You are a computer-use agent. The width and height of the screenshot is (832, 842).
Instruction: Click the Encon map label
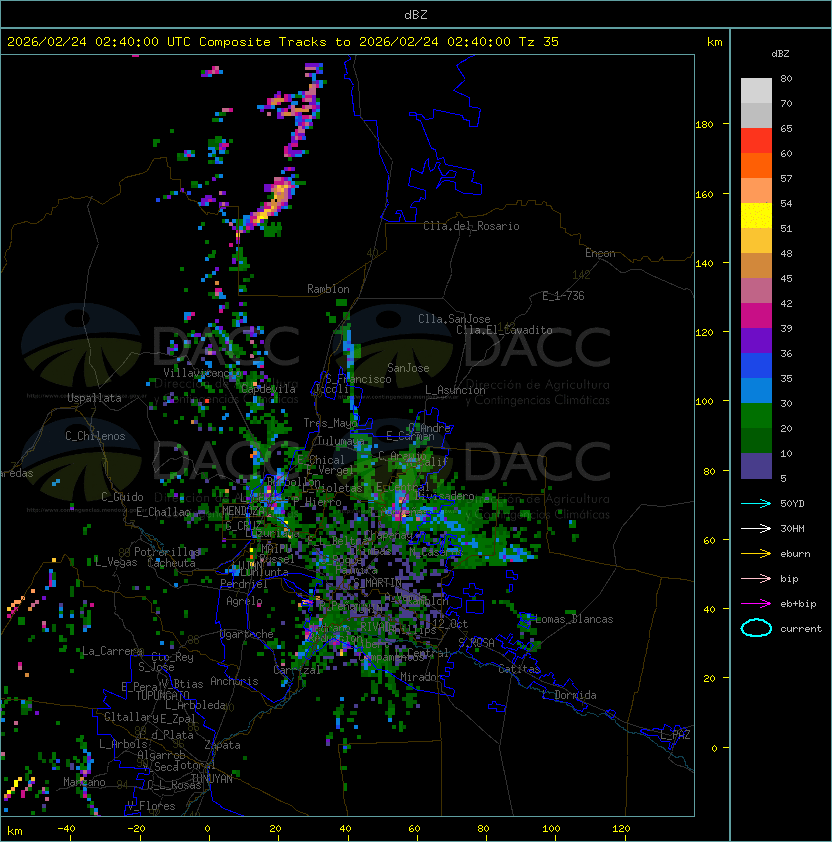click(x=600, y=253)
